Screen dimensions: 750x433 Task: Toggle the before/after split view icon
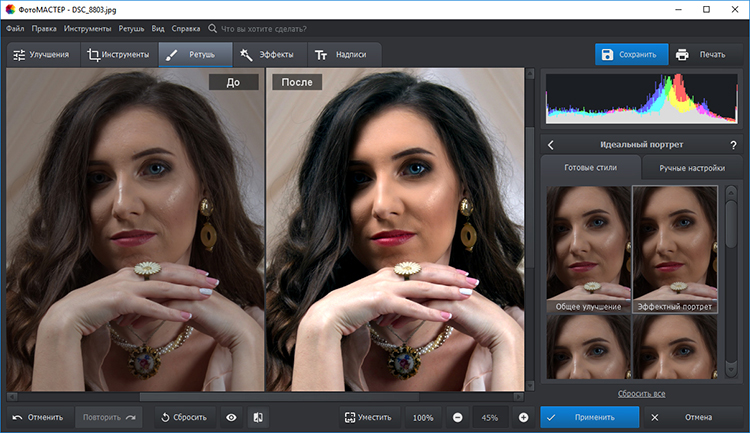pos(257,417)
